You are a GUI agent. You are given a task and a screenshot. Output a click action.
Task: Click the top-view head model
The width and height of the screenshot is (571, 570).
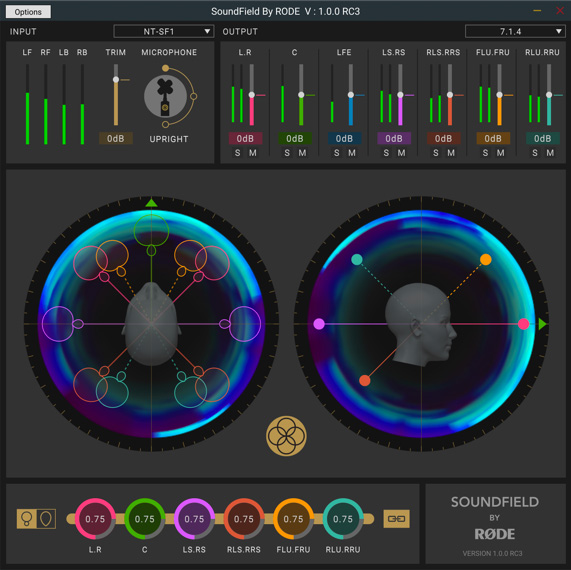coord(151,324)
